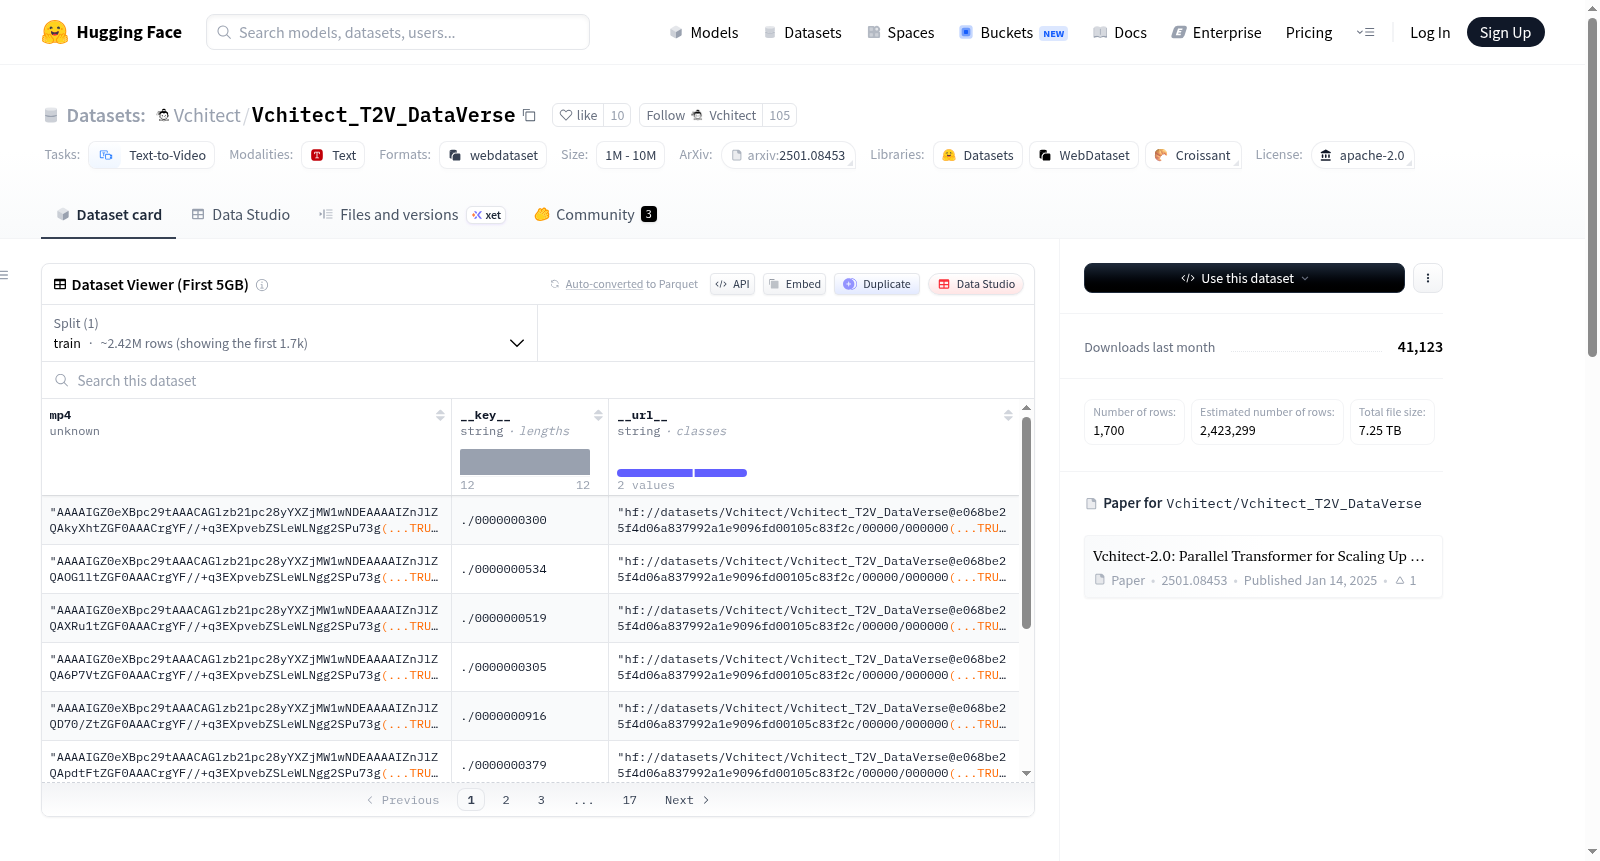Sort the mp4 column
This screenshot has width=1600, height=861.
440,415
